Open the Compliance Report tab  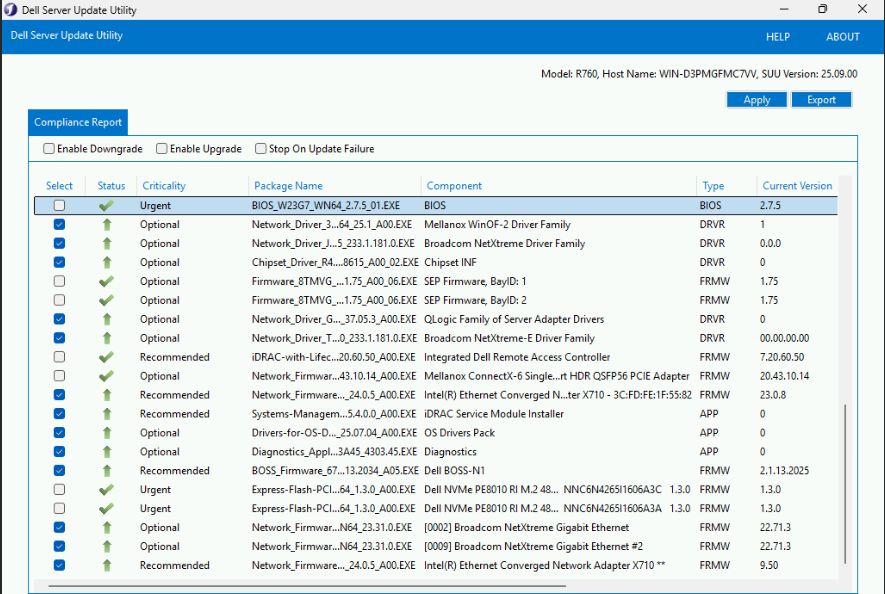pos(78,123)
